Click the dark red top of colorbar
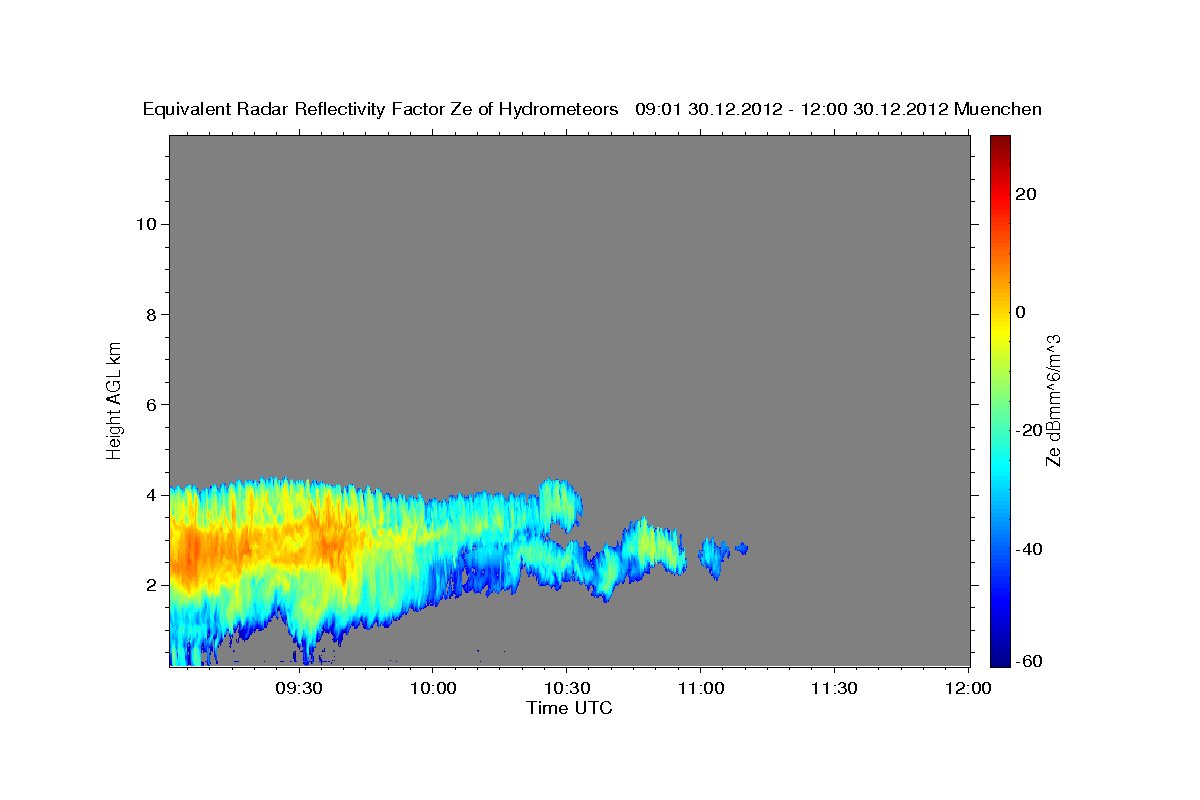Viewport: 1200px width, 800px height. click(x=999, y=143)
